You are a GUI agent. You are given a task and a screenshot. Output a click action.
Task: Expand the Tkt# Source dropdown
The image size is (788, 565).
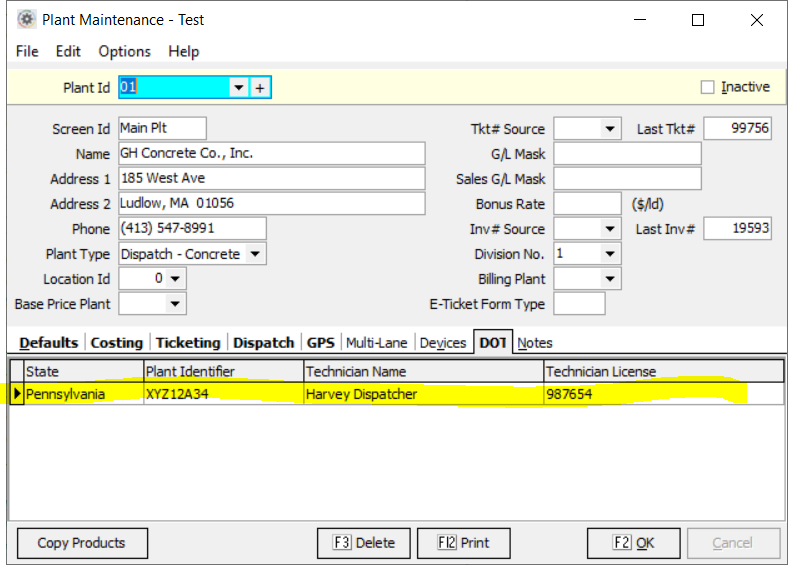point(610,129)
